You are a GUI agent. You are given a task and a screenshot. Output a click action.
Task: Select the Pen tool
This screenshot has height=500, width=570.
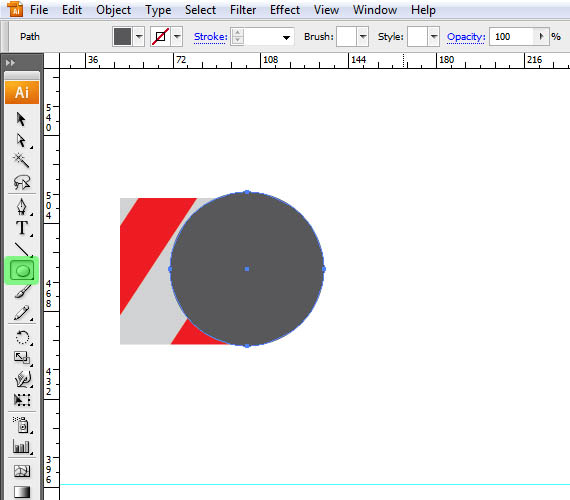coord(21,207)
